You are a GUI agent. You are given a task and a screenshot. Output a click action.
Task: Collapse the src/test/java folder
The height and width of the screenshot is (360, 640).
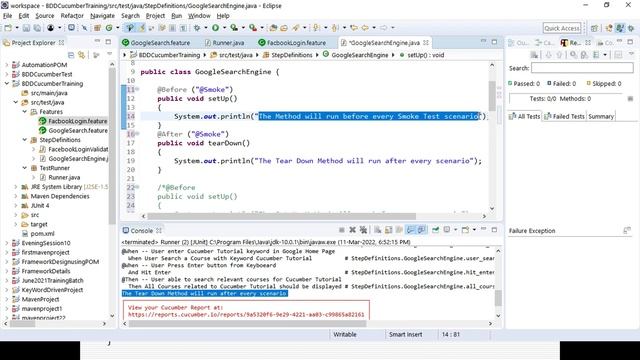[16, 102]
